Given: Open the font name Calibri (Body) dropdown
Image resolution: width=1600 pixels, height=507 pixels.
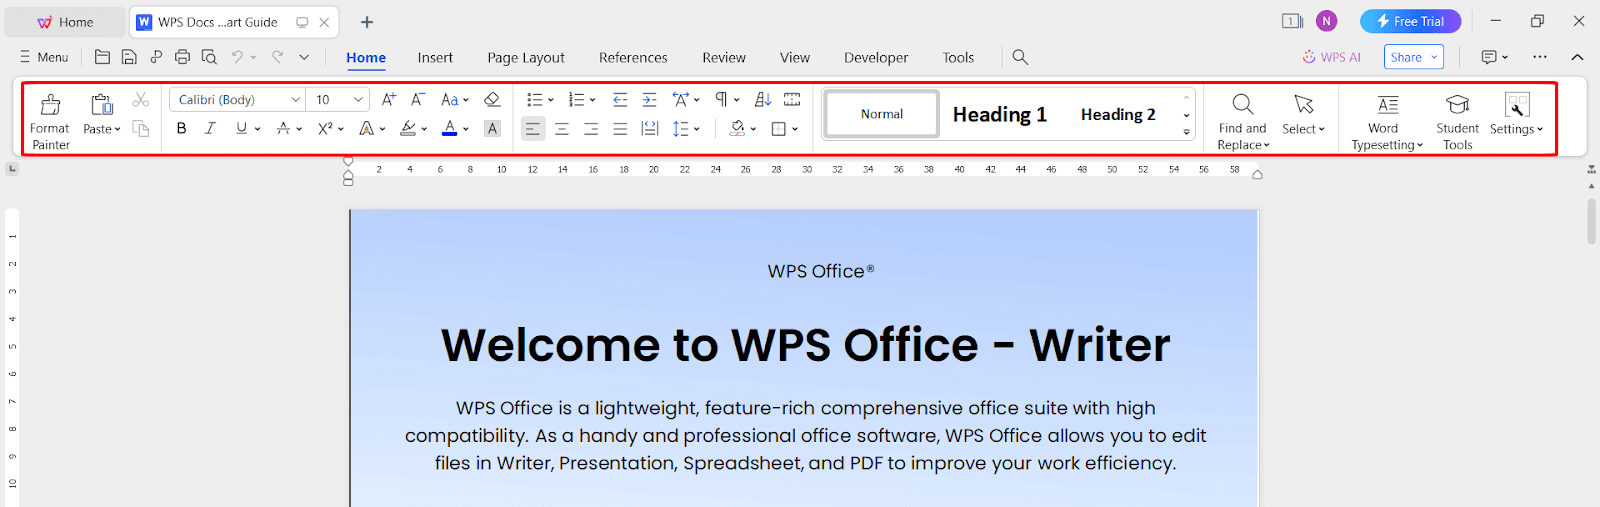Looking at the screenshot, I should pos(295,99).
